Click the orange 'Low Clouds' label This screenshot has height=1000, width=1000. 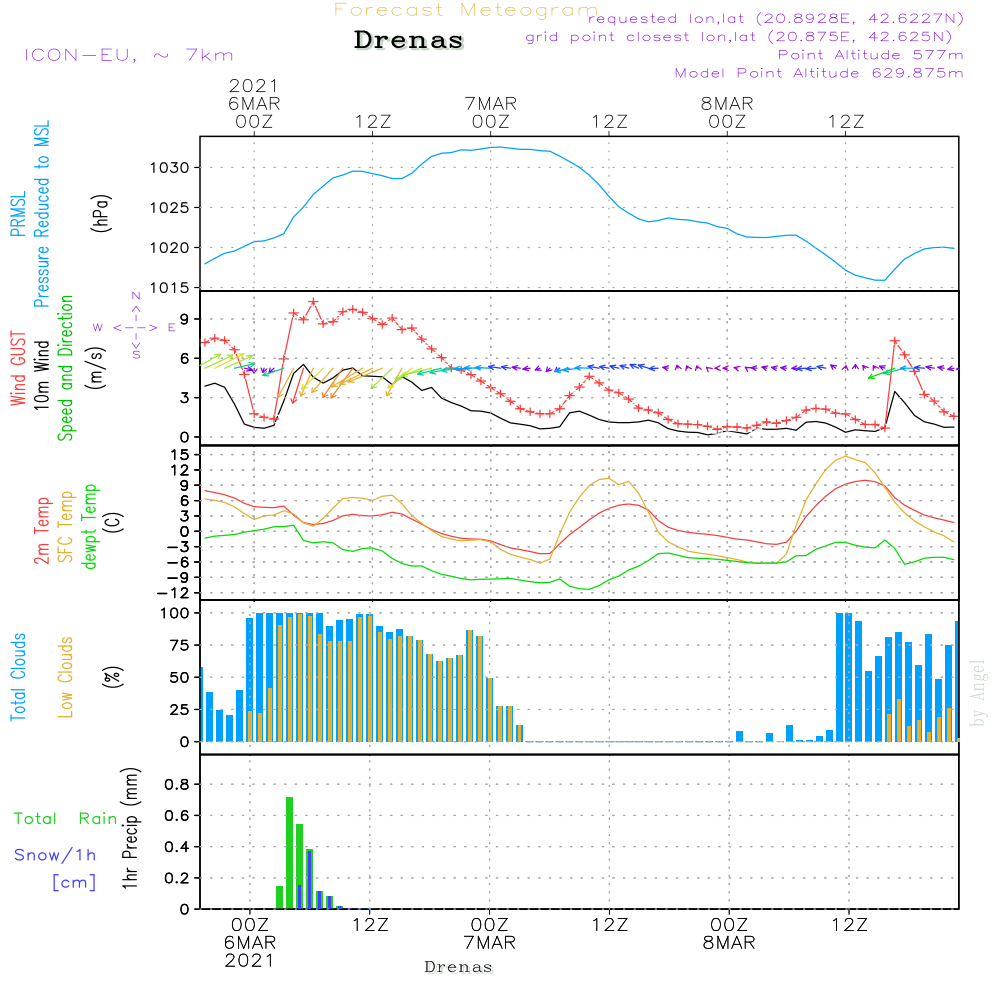click(x=65, y=677)
